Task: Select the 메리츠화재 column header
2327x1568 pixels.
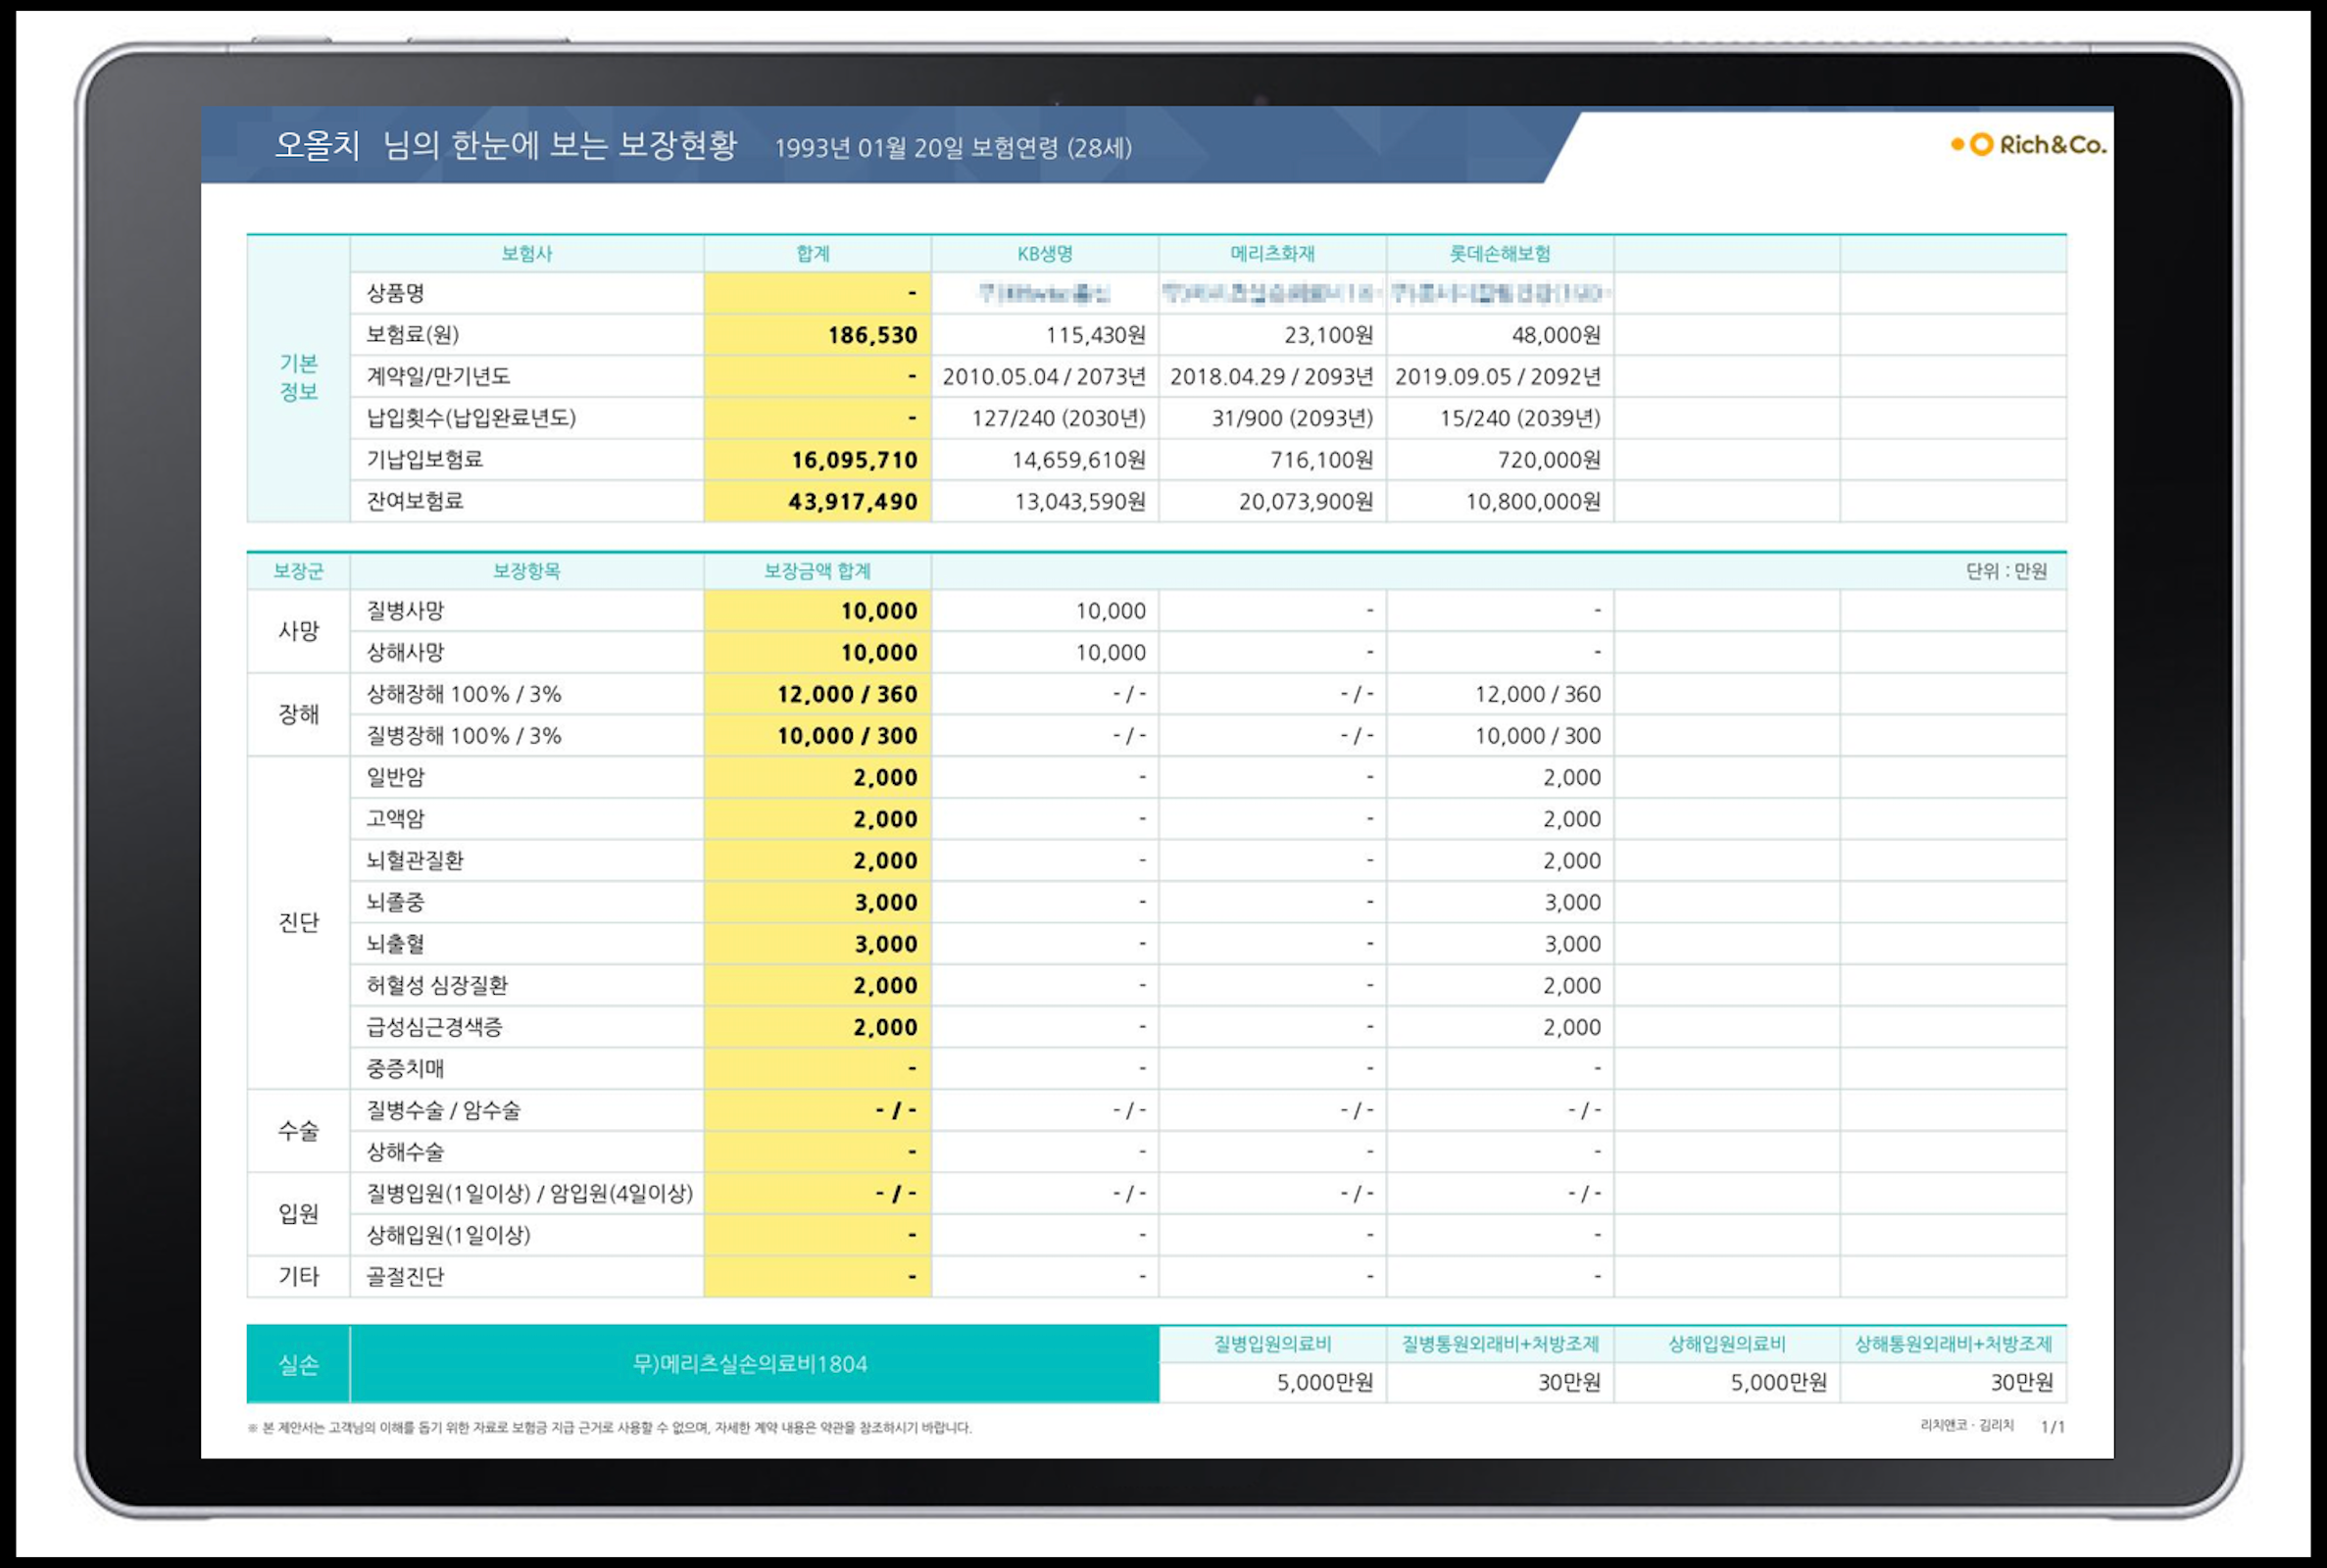Action: tap(1271, 254)
